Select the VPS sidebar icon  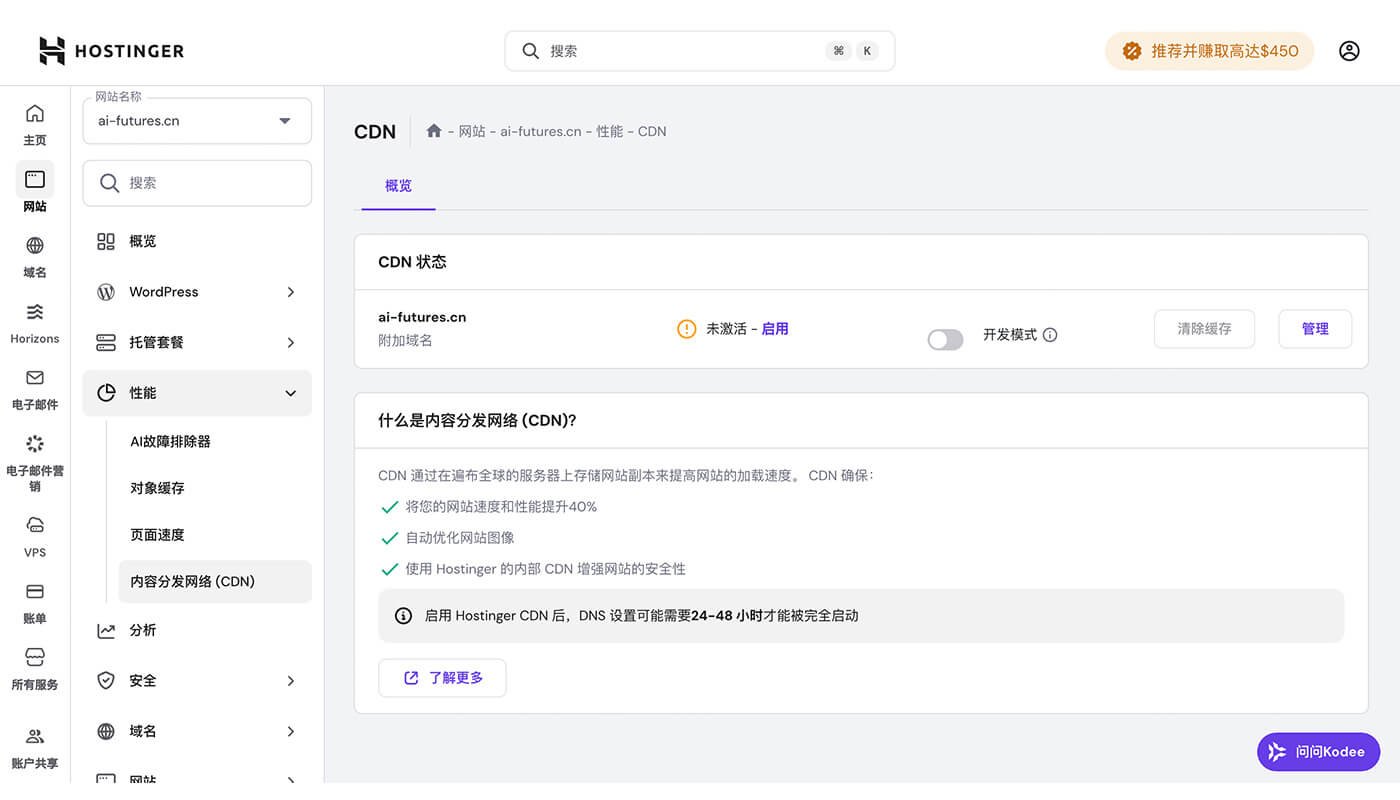click(x=34, y=535)
